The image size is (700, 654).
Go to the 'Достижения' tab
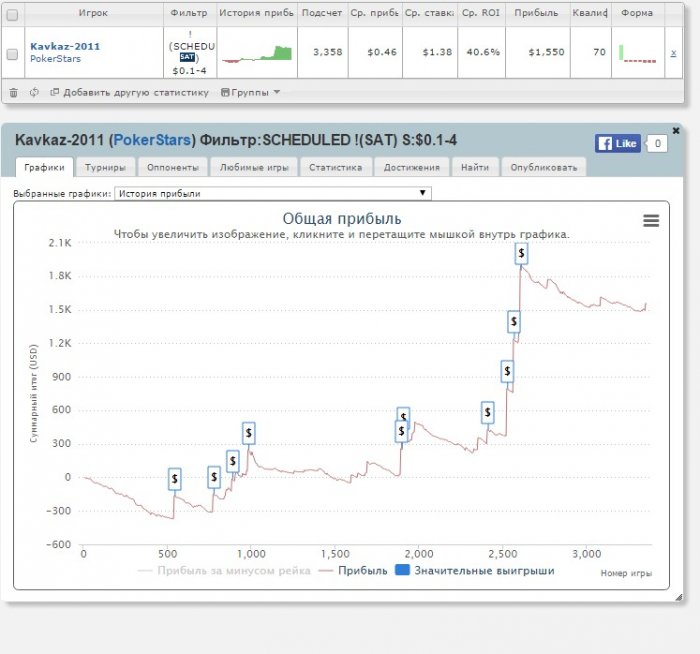click(x=411, y=167)
